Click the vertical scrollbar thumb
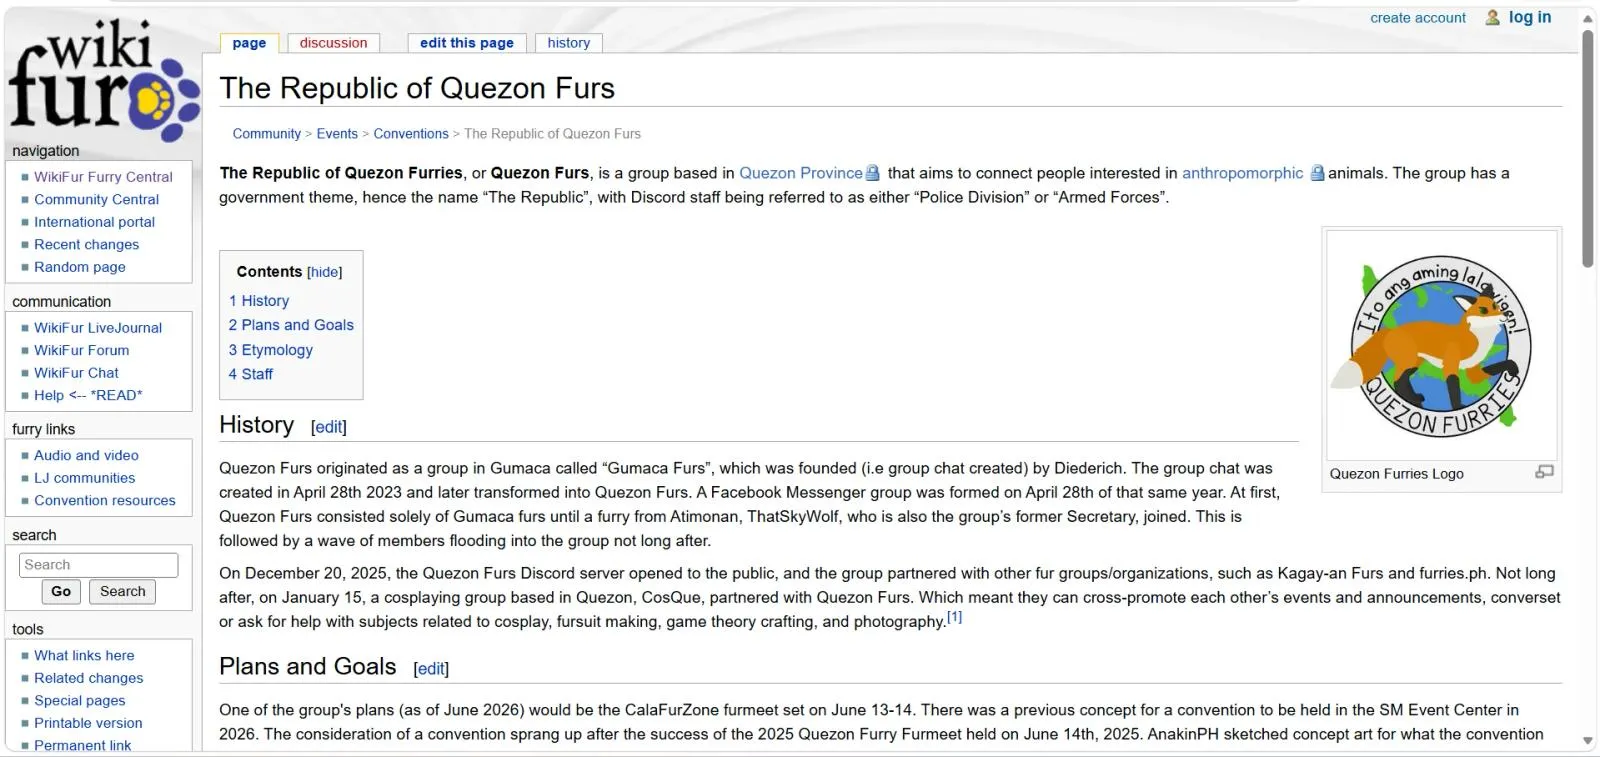Image resolution: width=1600 pixels, height=757 pixels. pyautogui.click(x=1588, y=148)
